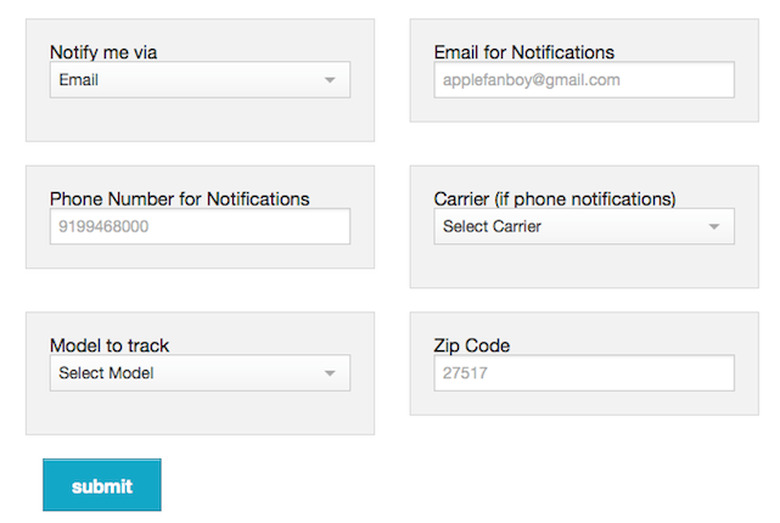The width and height of the screenshot is (780, 523).
Task: Click the "Carrier (if phone notifications)" label
Action: (555, 198)
